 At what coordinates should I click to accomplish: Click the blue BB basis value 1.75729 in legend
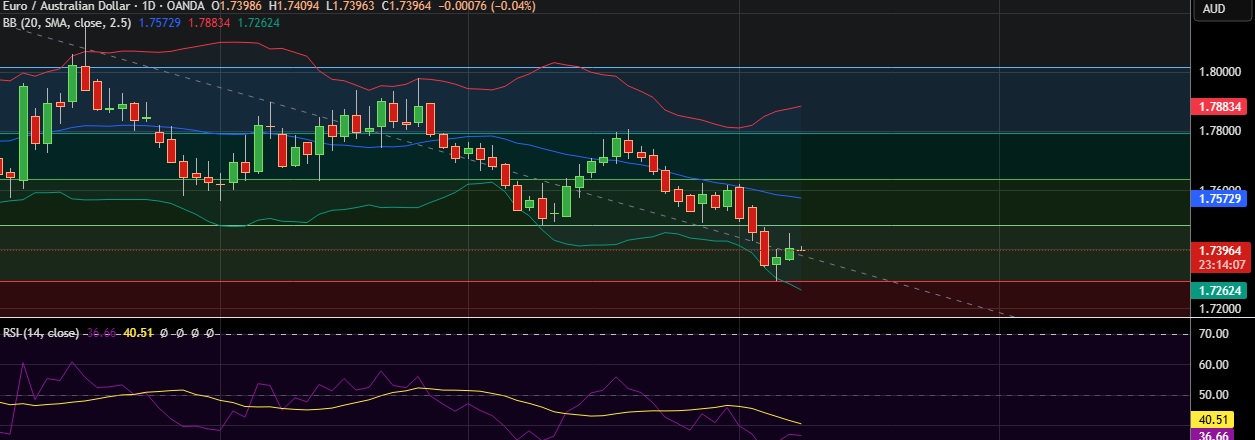(x=160, y=23)
